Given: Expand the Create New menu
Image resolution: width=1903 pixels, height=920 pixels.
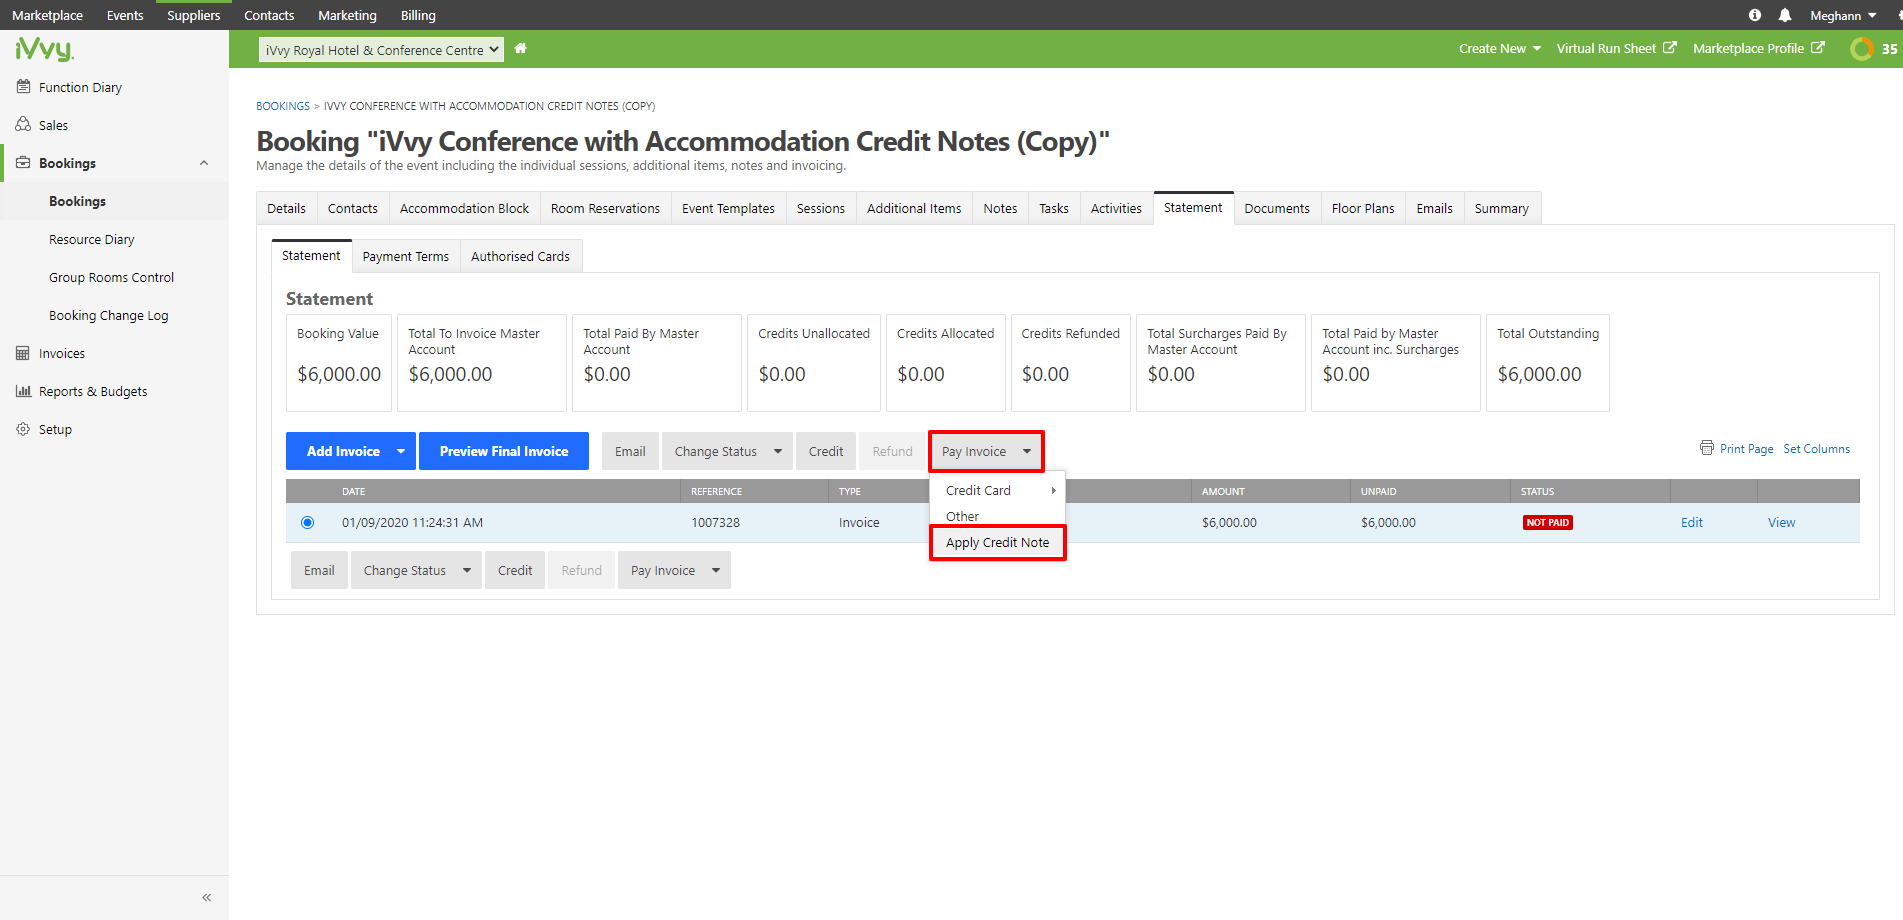Looking at the screenshot, I should click(x=1499, y=48).
